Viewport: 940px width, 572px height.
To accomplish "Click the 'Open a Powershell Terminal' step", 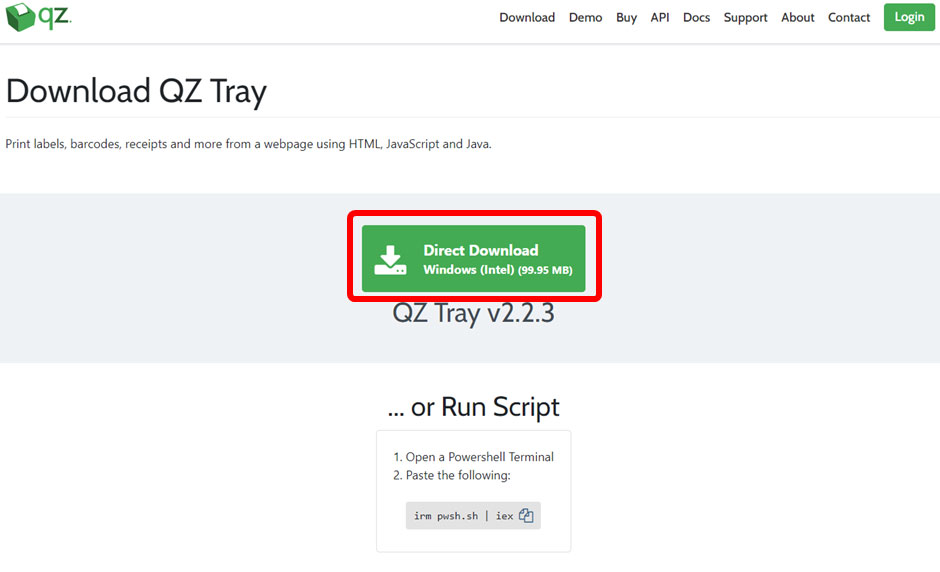I will [480, 457].
